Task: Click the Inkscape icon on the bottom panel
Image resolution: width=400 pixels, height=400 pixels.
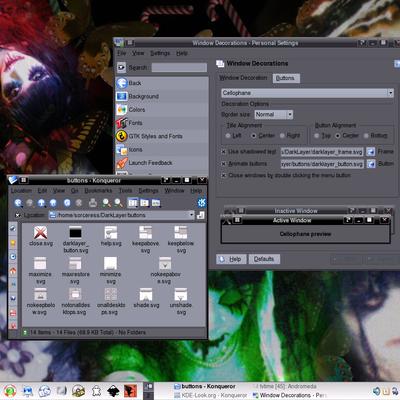Action: pyautogui.click(x=113, y=391)
